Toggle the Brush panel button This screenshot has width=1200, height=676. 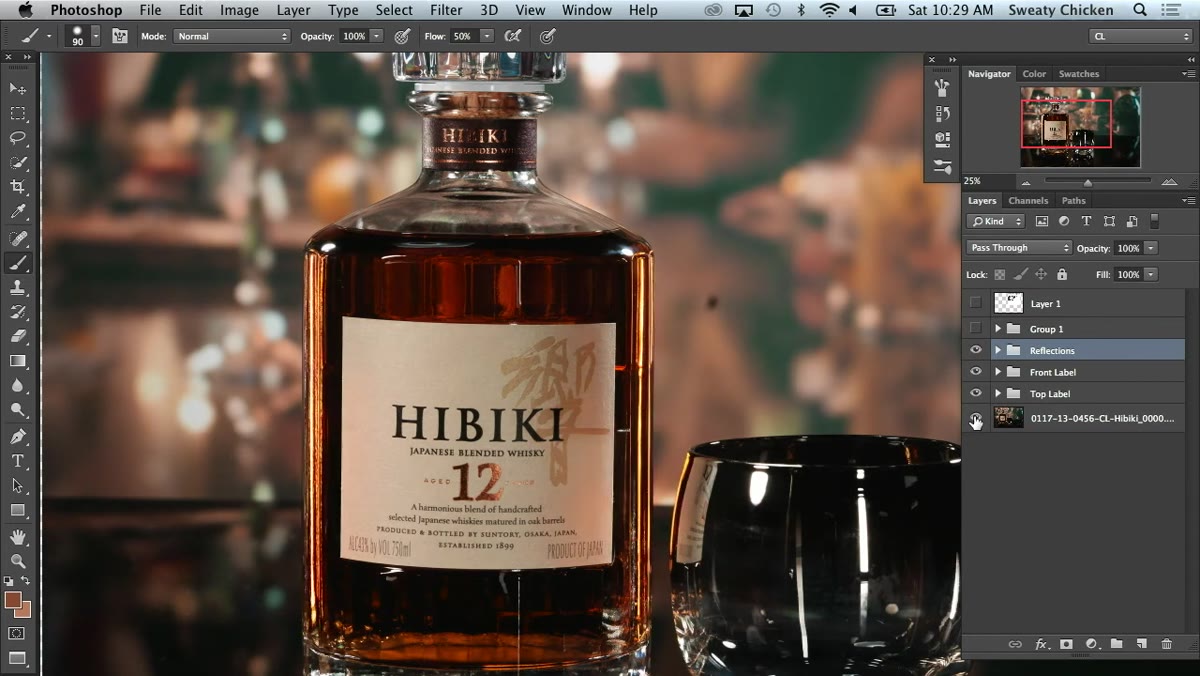pos(120,36)
